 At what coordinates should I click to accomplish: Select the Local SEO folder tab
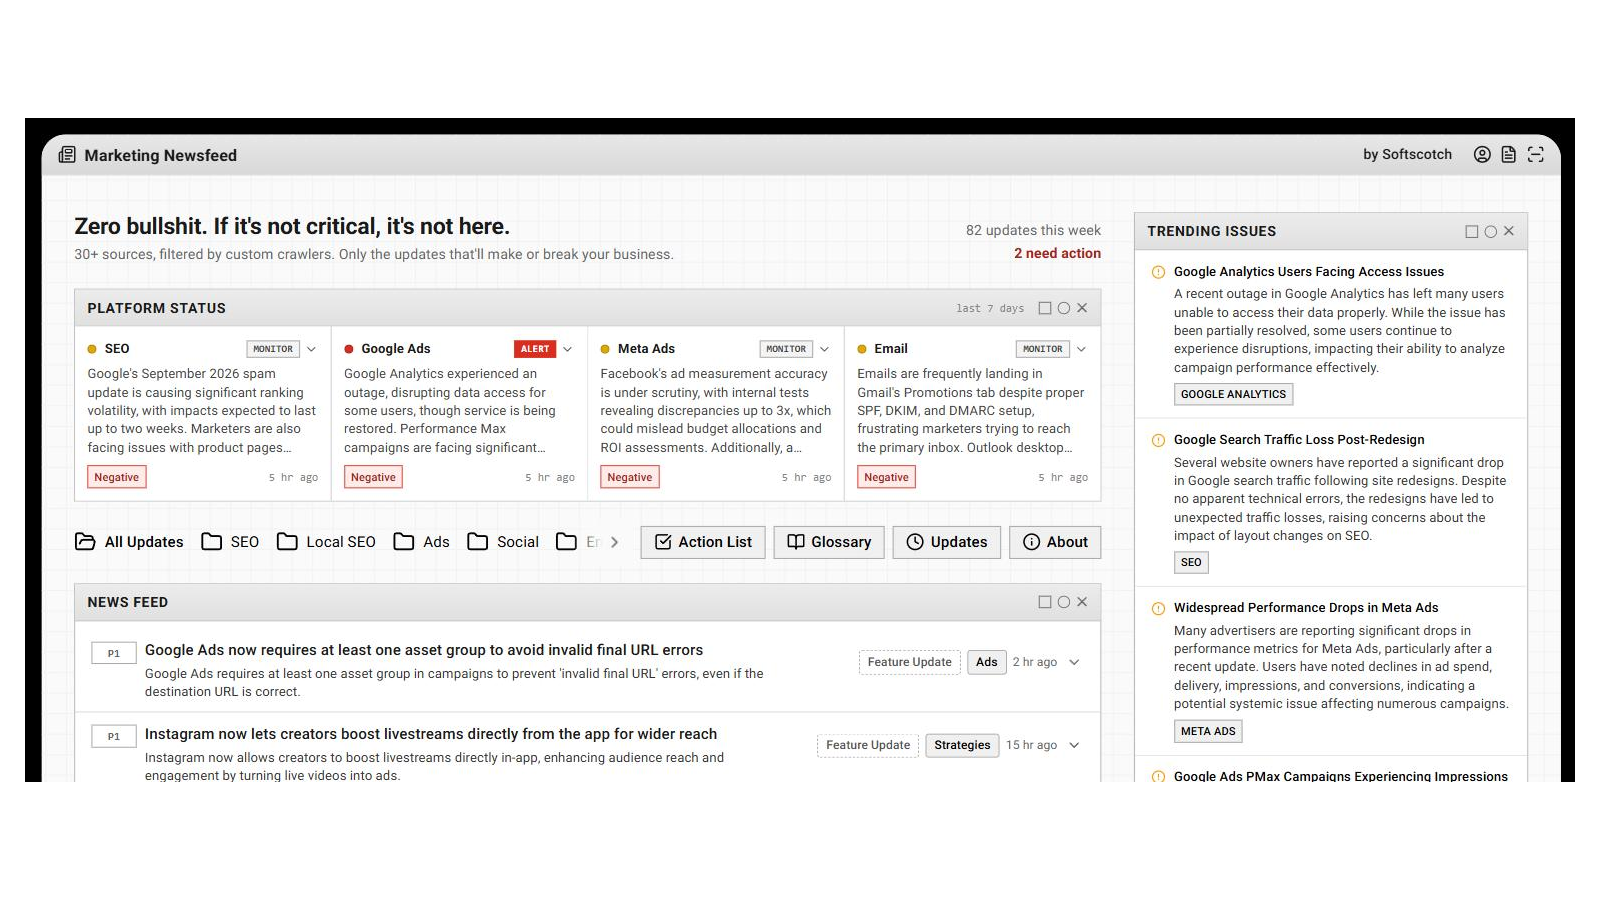(x=326, y=542)
